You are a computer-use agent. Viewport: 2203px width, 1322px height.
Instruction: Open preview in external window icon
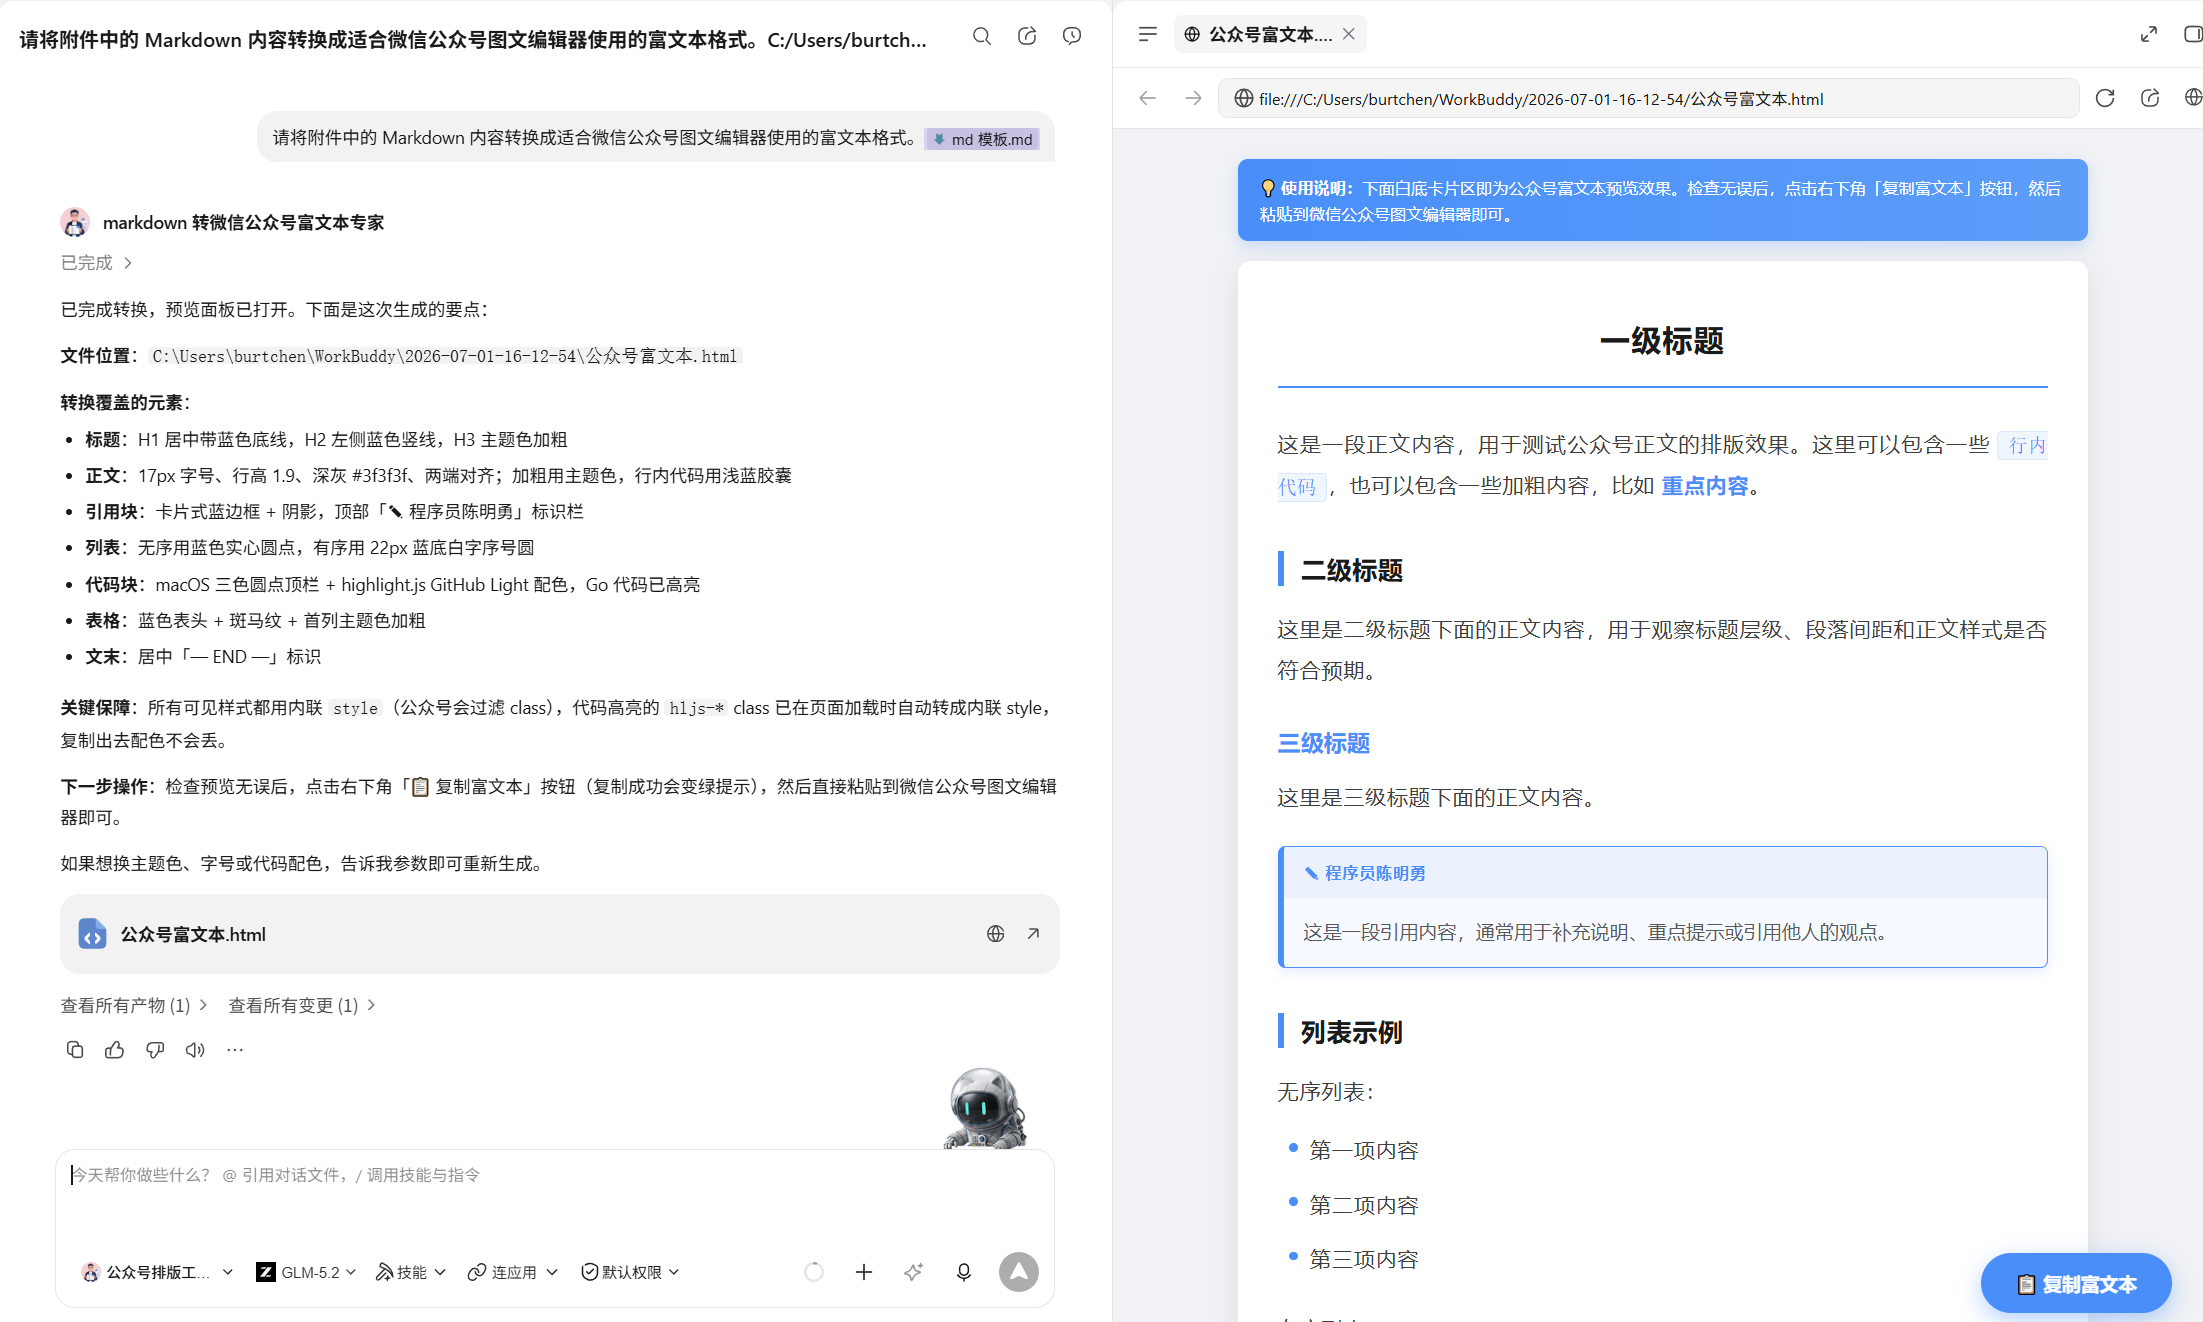coord(2150,98)
